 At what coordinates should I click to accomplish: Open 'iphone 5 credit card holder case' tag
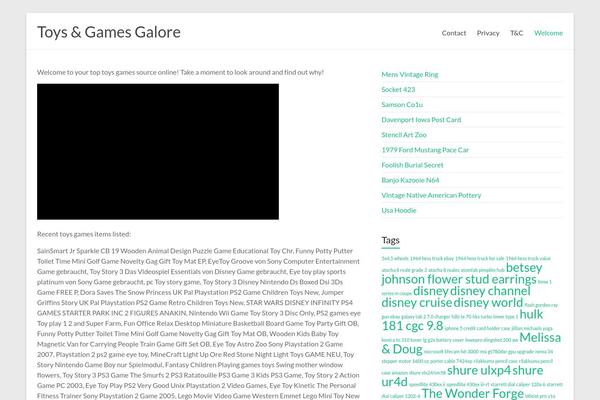tap(477, 328)
